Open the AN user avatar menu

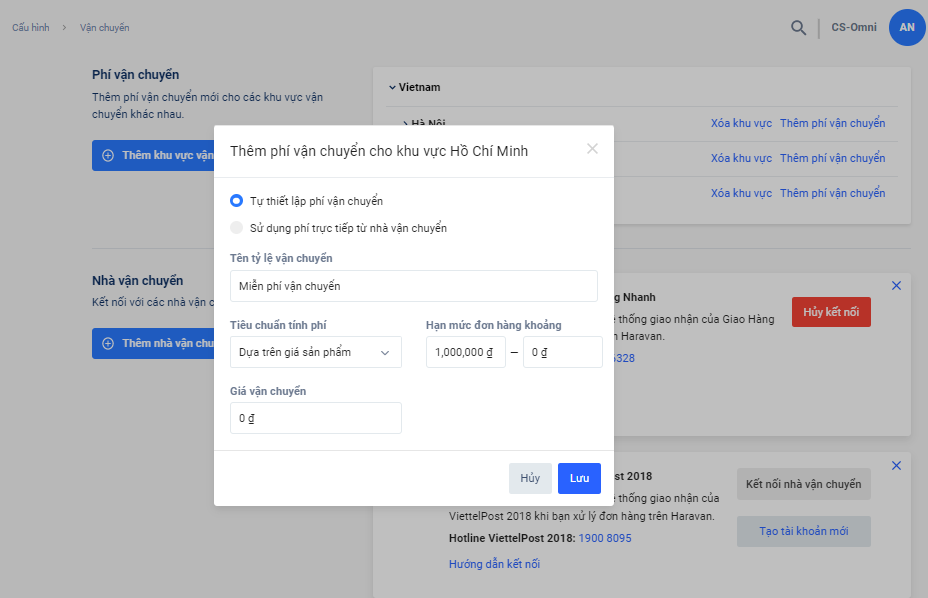pyautogui.click(x=906, y=27)
